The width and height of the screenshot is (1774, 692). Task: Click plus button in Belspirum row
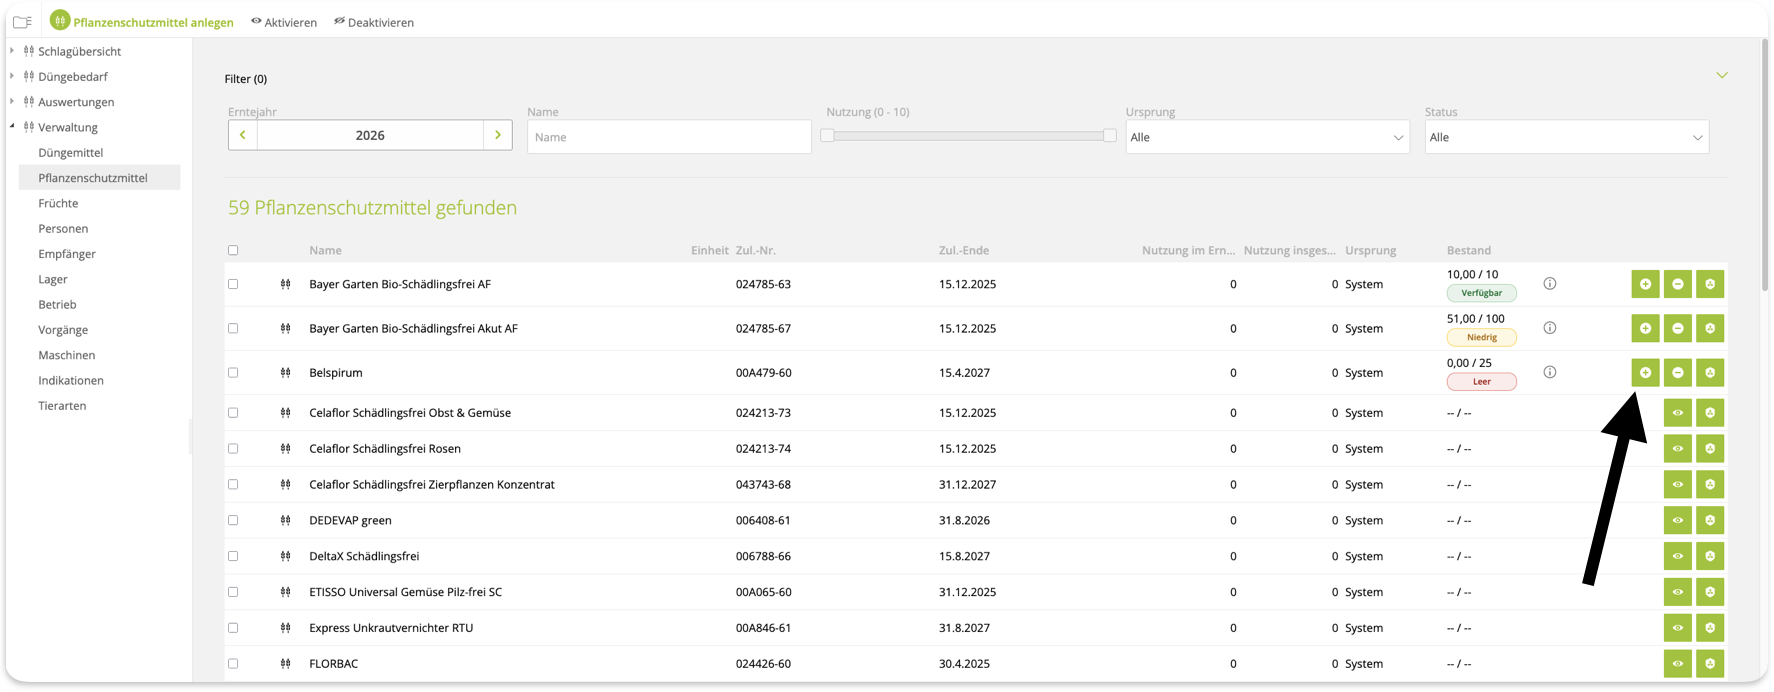pyautogui.click(x=1645, y=373)
